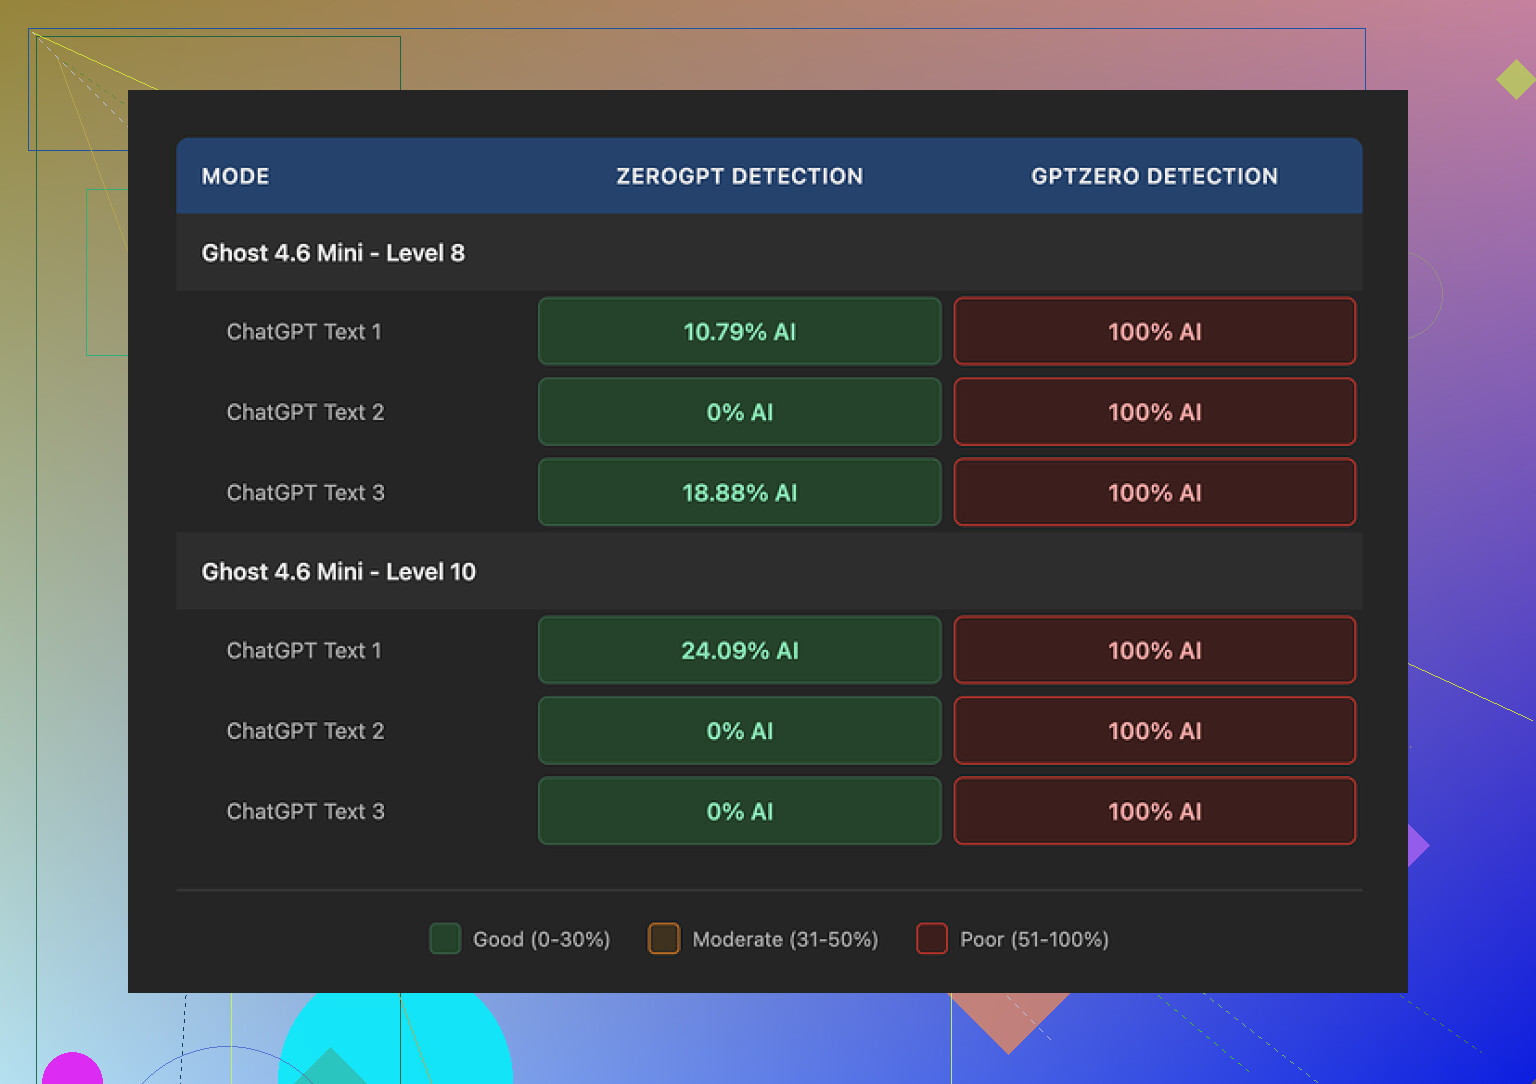Image resolution: width=1536 pixels, height=1084 pixels.
Task: Select the GPTZERO DETECTION column header
Action: click(x=1154, y=176)
